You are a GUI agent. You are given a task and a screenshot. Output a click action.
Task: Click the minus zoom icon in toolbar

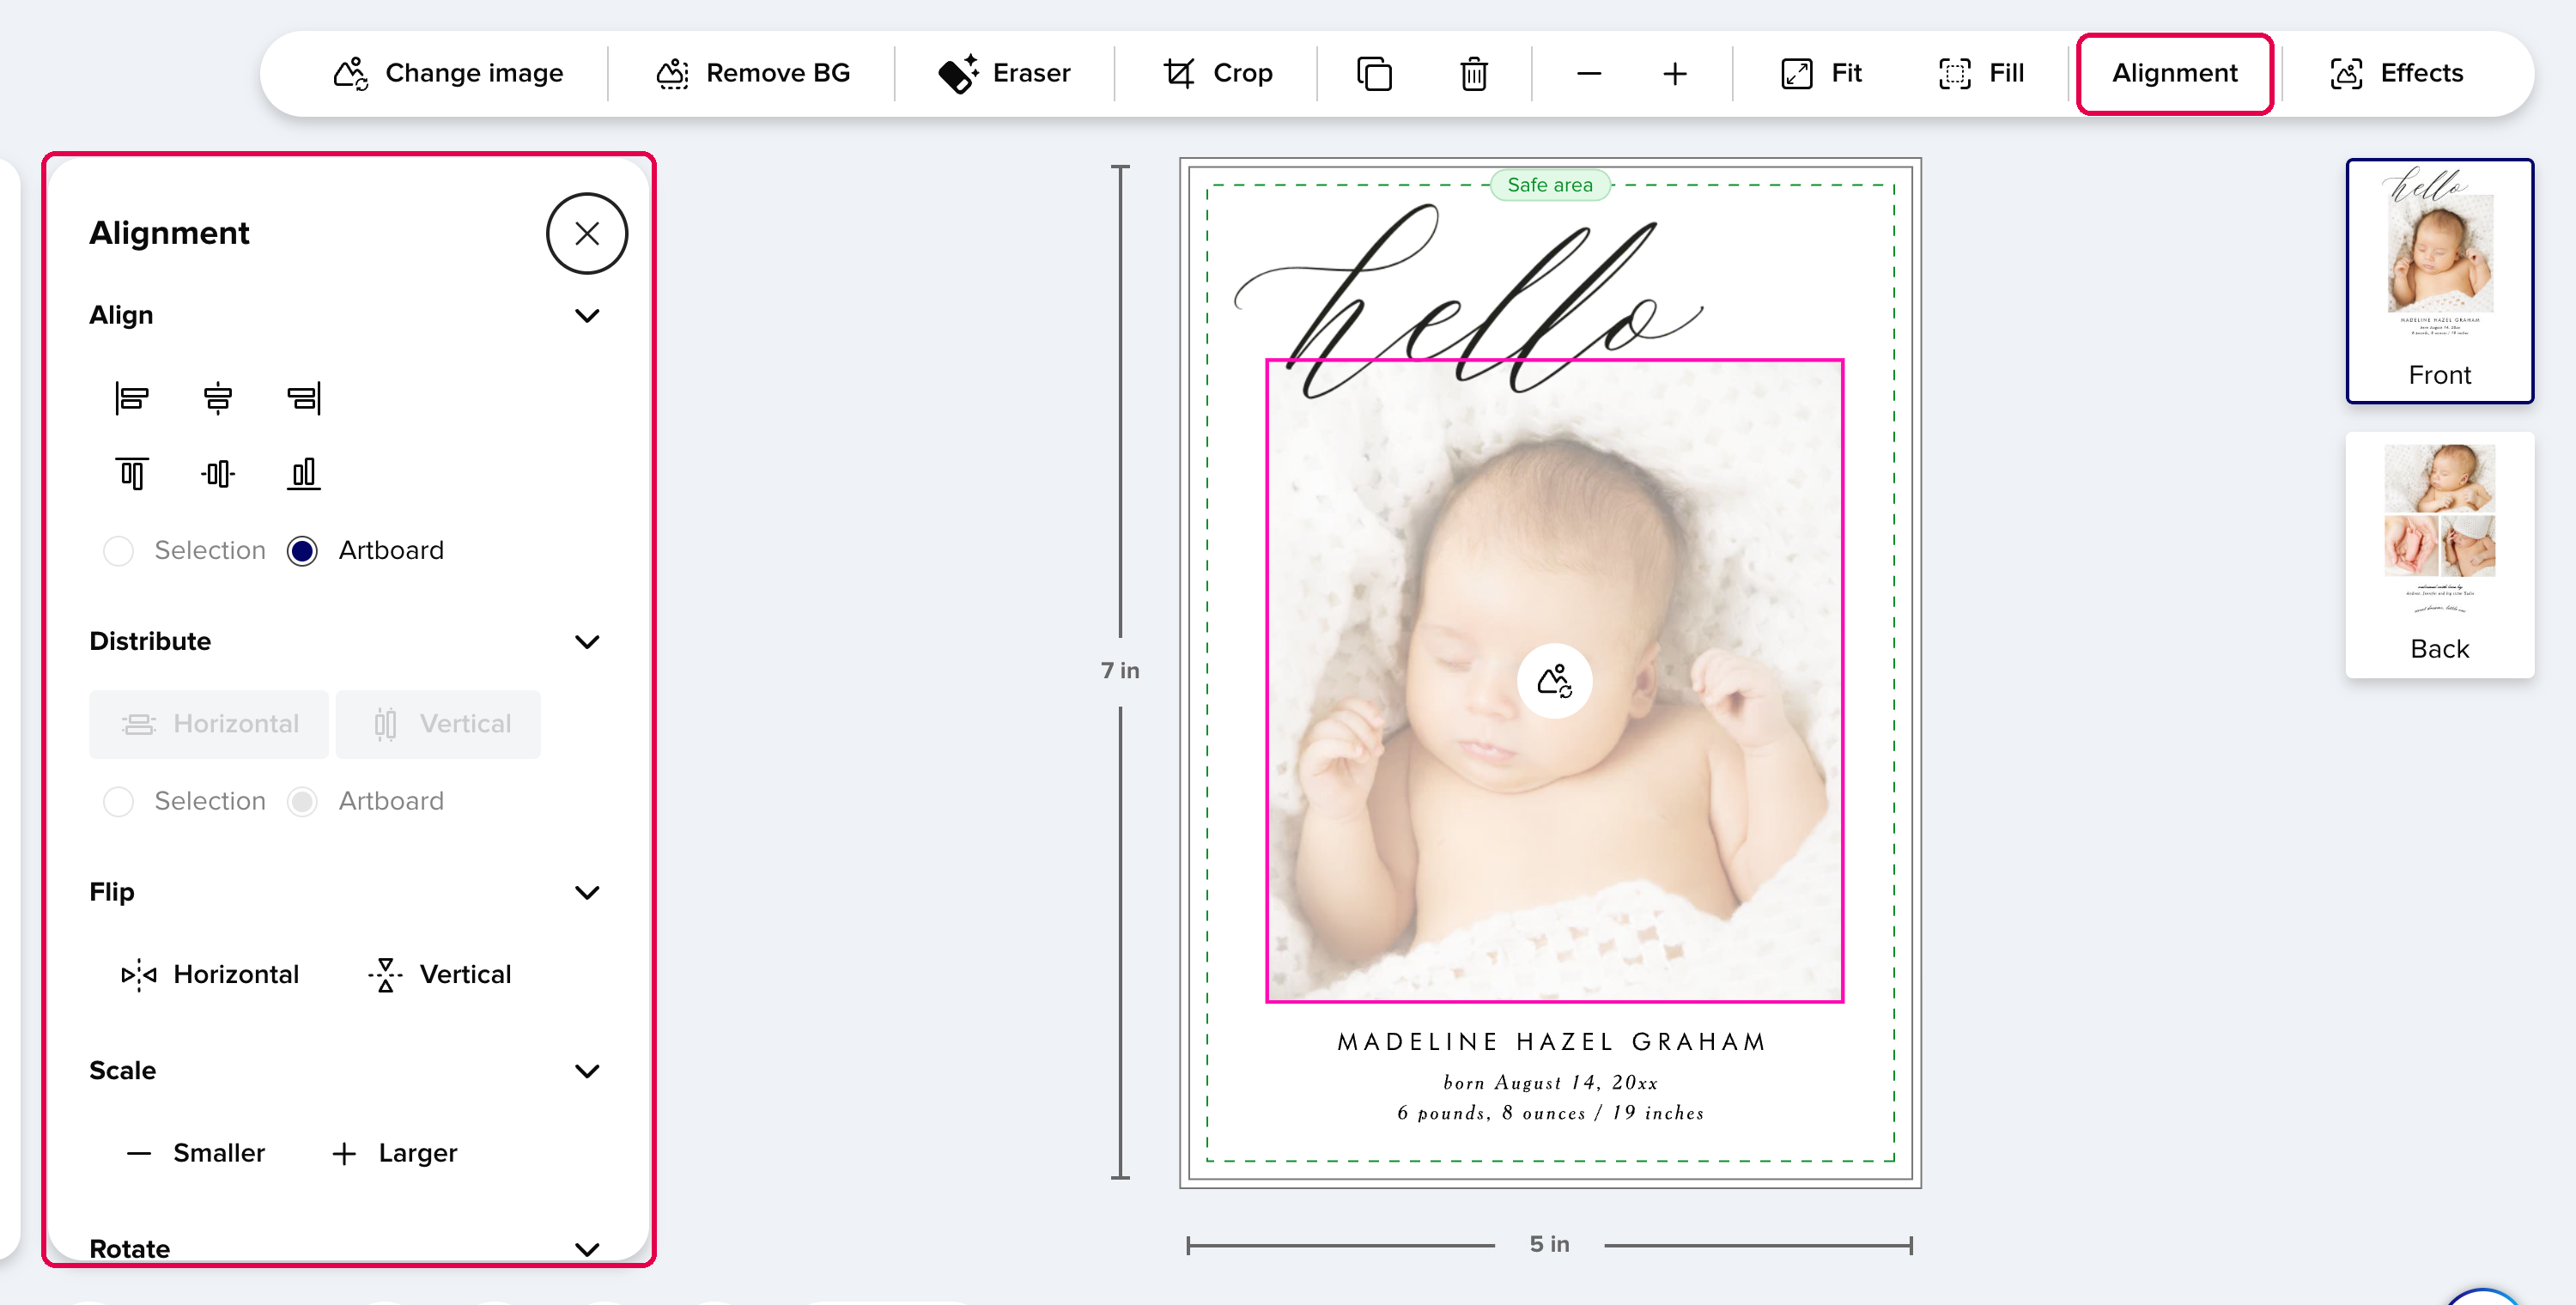(x=1589, y=73)
